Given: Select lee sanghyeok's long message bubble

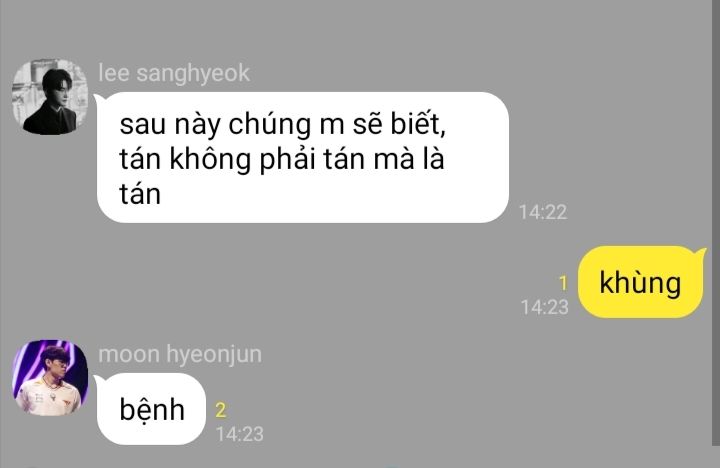Looking at the screenshot, I should tap(302, 158).
